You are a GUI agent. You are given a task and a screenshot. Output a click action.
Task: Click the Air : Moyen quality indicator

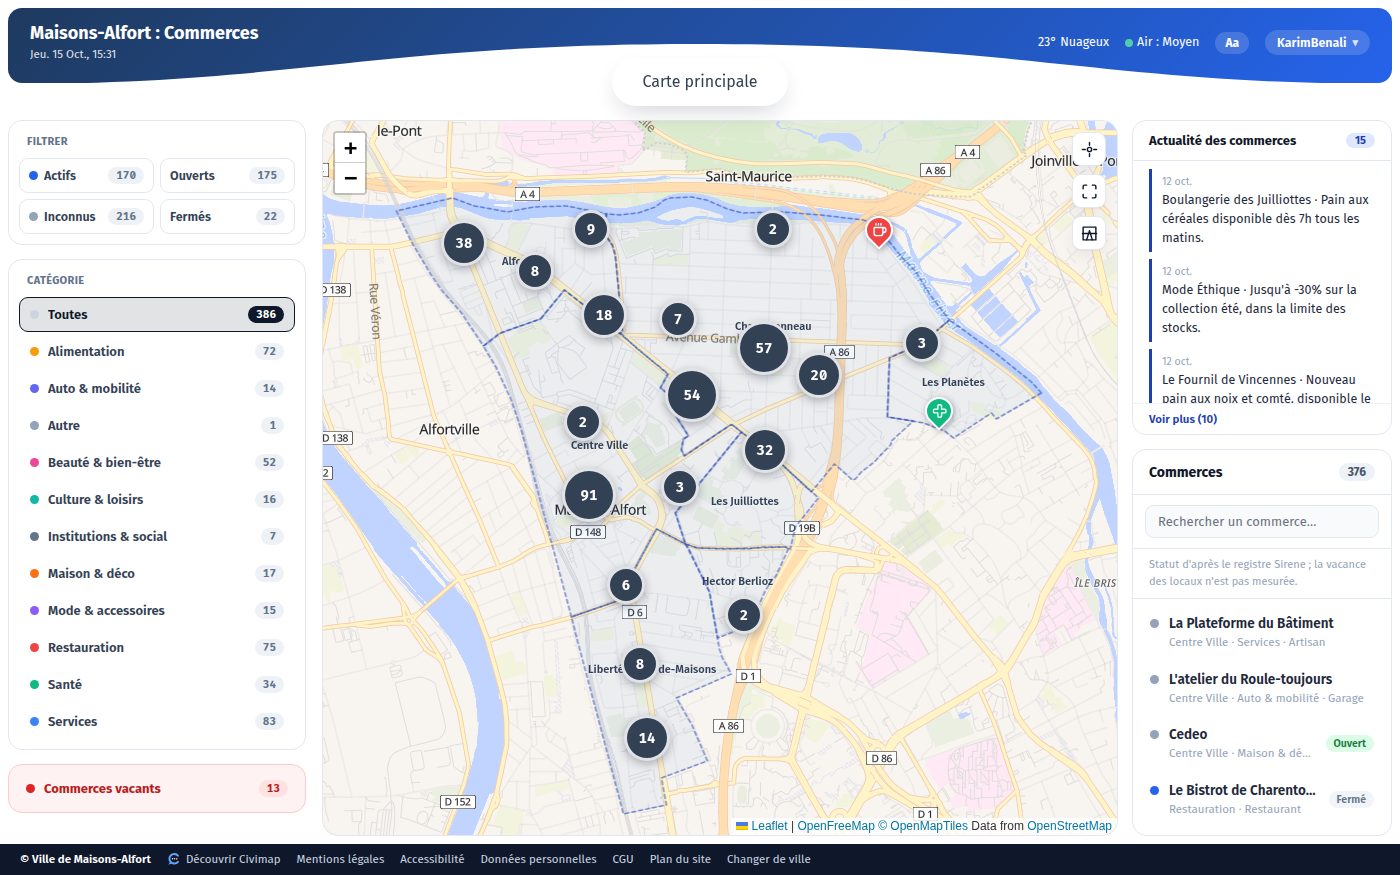coord(1162,42)
